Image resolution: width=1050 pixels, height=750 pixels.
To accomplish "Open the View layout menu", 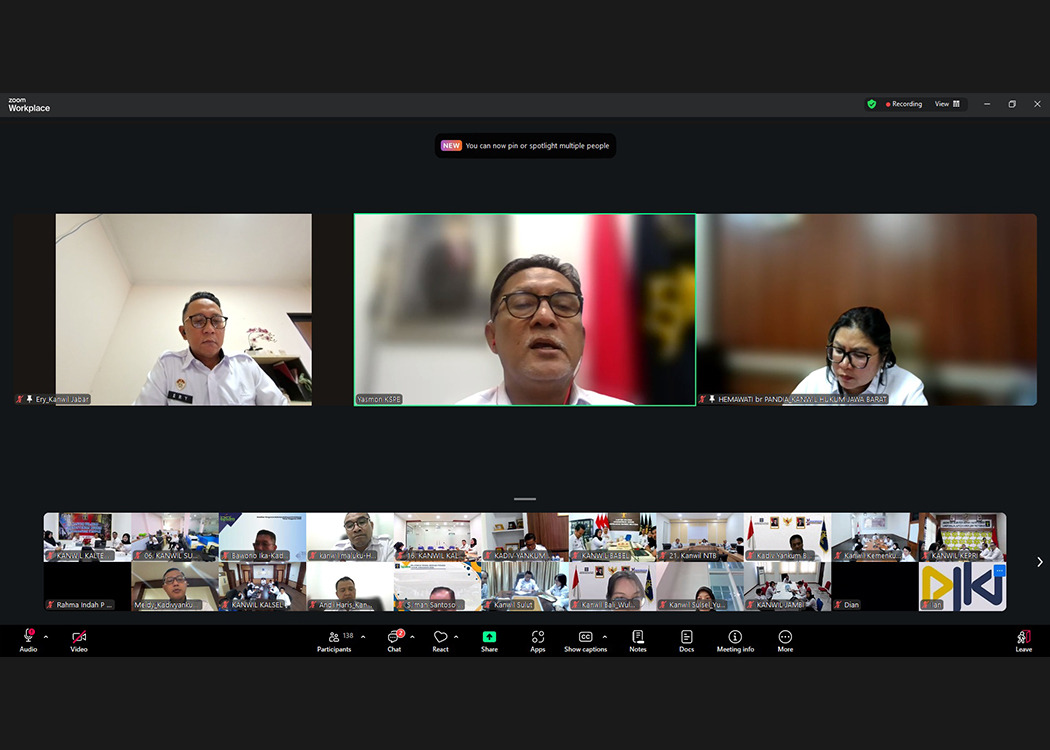I will click(x=947, y=104).
